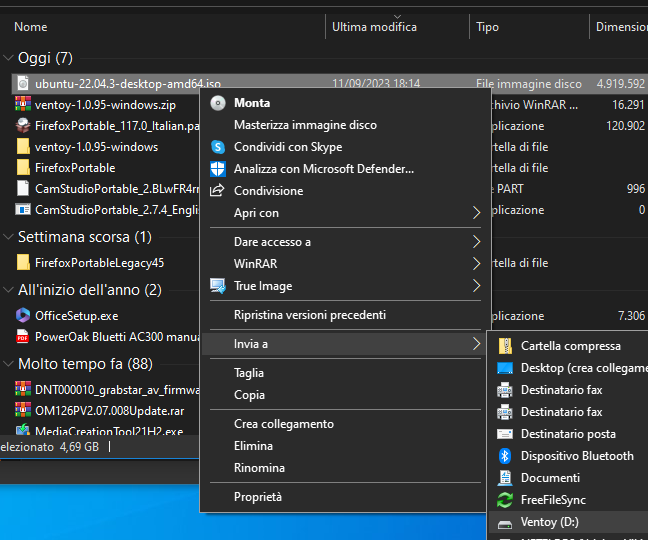This screenshot has width=648, height=540.
Task: Choose Condividi con Skype
Action: tap(343, 147)
